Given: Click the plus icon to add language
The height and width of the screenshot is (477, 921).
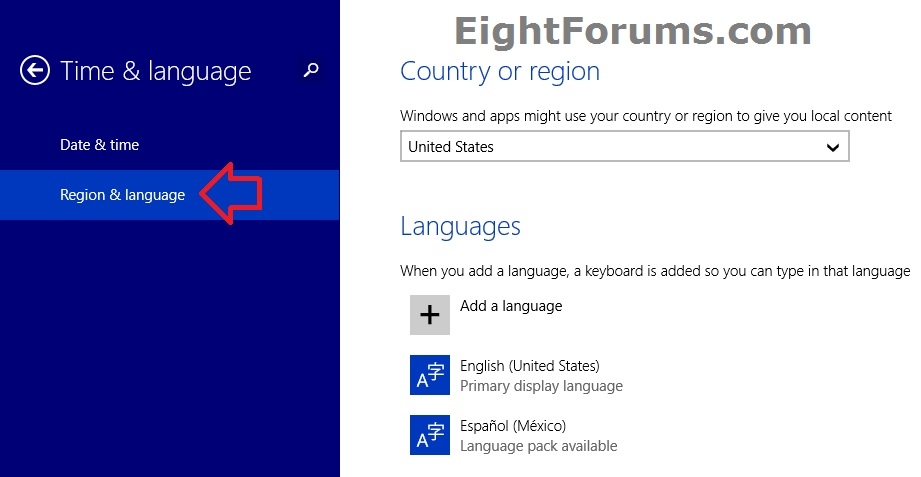Looking at the screenshot, I should click(429, 315).
